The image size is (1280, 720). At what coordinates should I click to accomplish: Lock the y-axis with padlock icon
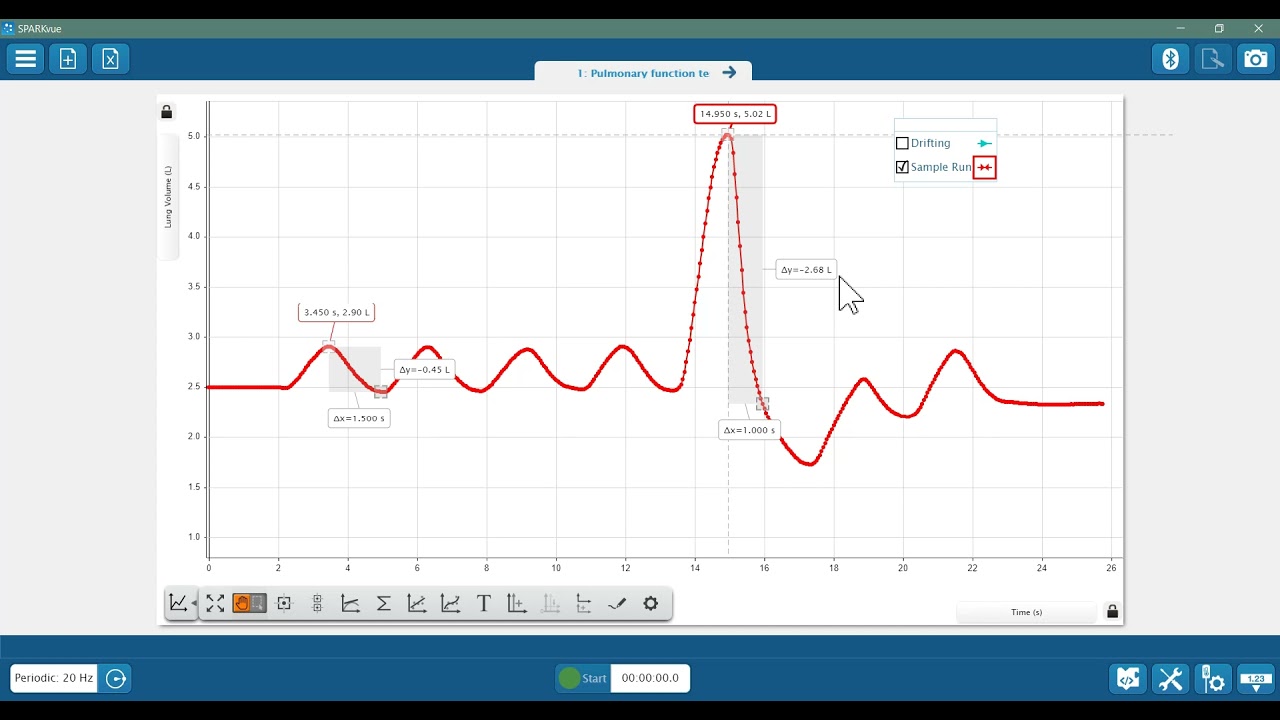tap(167, 112)
